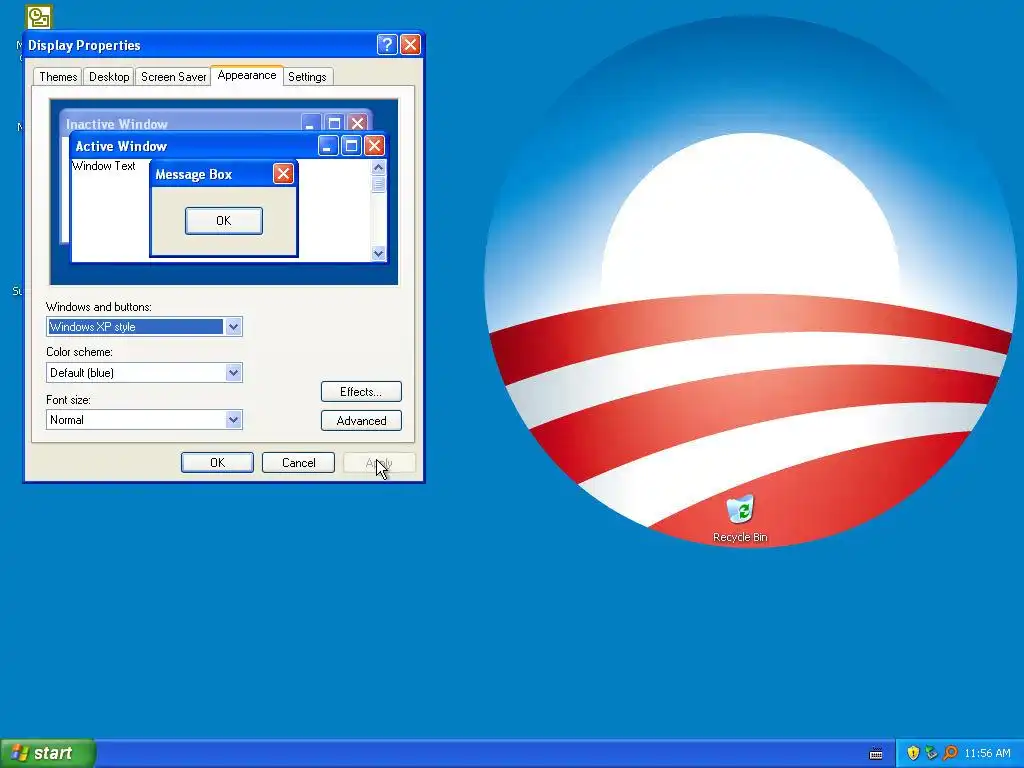Click the Cancel button
Viewport: 1024px width, 768px height.
(298, 462)
